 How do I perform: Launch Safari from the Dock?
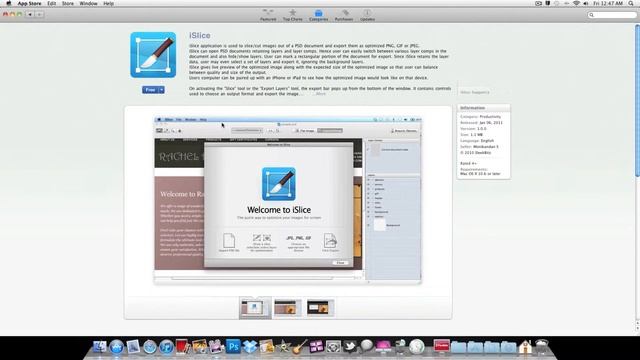coord(149,347)
